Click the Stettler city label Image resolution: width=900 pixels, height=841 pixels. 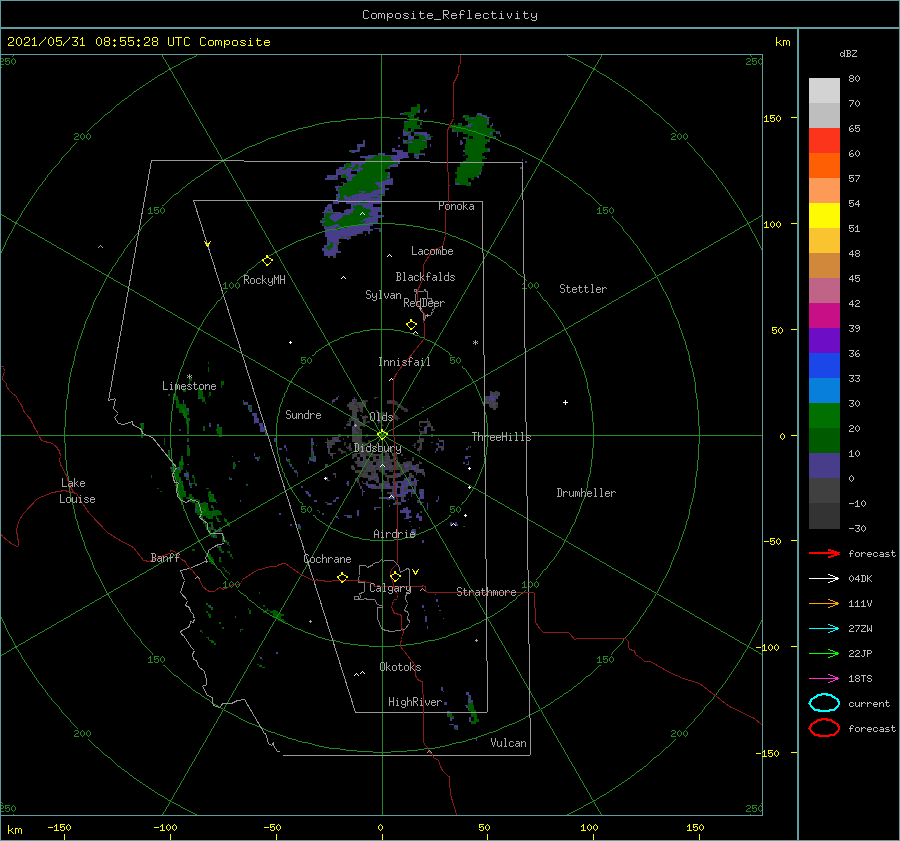click(583, 289)
